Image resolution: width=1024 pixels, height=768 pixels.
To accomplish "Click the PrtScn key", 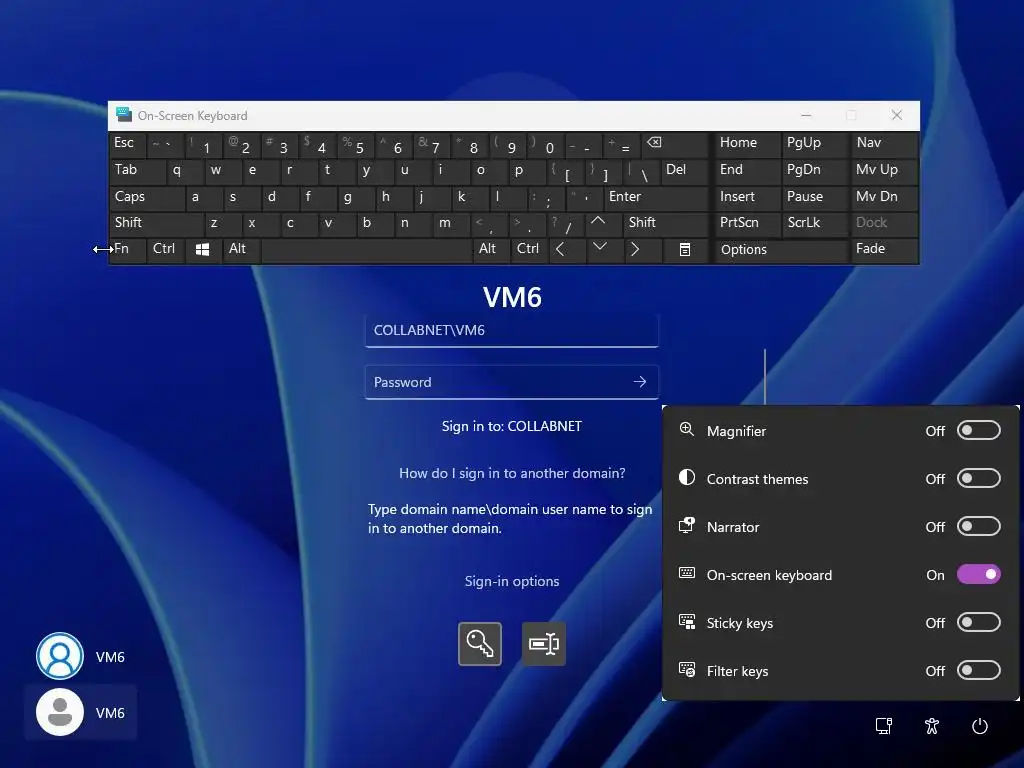I will 746,223.
